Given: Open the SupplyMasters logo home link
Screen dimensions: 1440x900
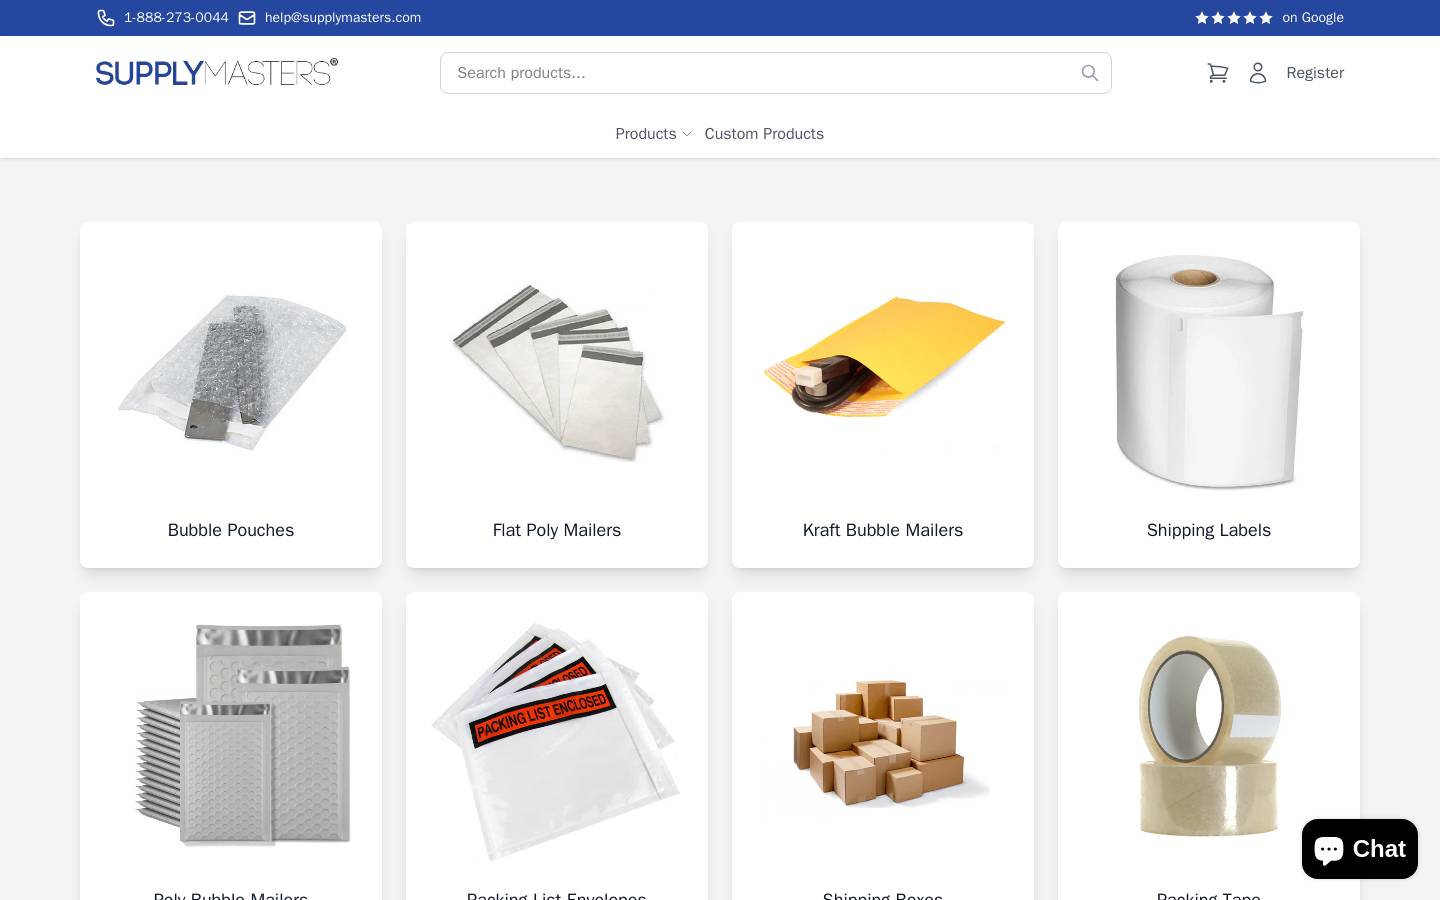Looking at the screenshot, I should [217, 72].
